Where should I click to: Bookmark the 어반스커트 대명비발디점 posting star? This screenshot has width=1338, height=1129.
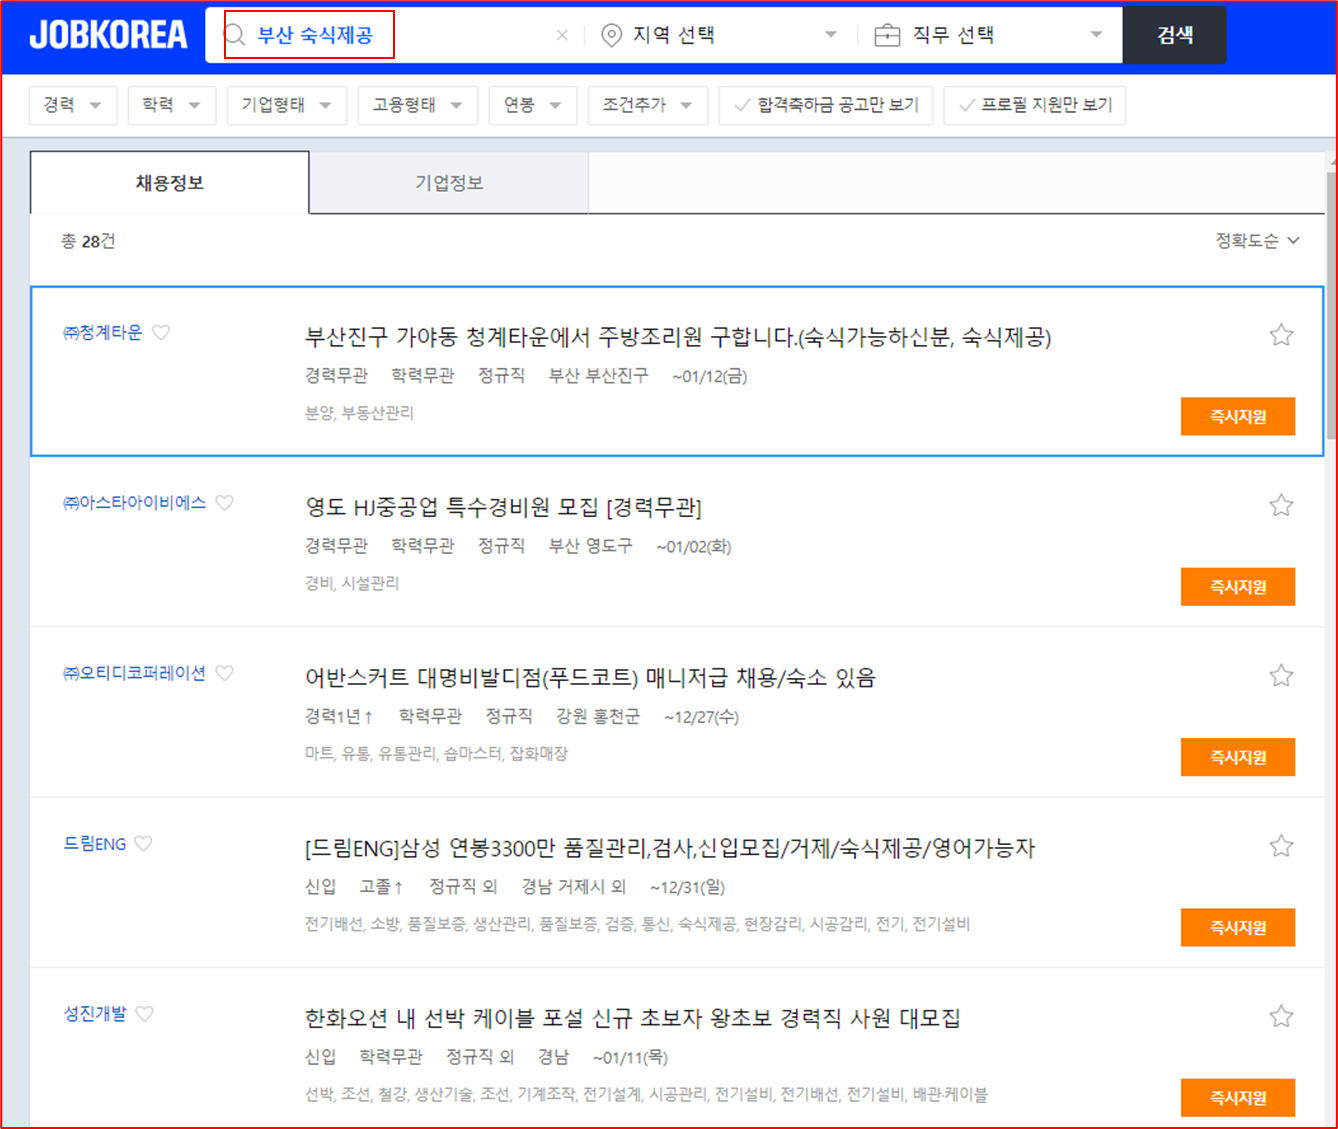[x=1281, y=676]
